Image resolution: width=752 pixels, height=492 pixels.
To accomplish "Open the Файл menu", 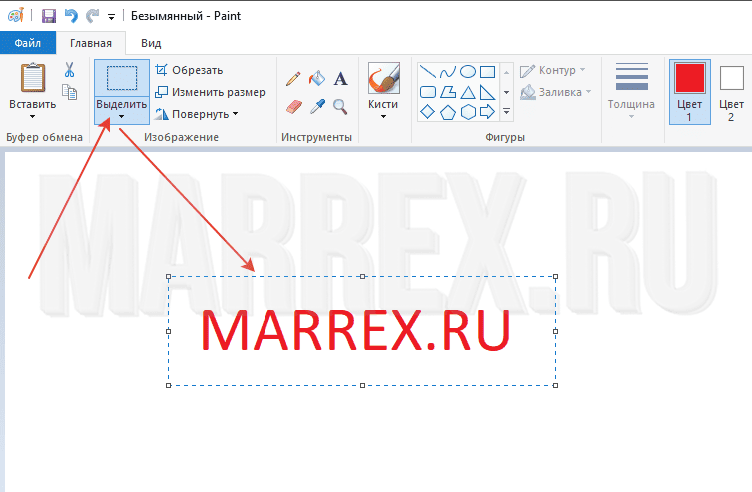I will pos(28,43).
